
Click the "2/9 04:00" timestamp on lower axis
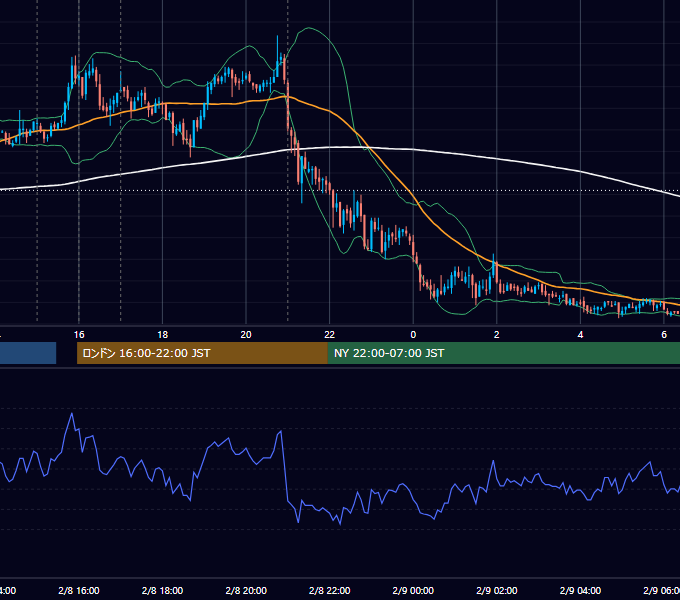pyautogui.click(x=580, y=590)
